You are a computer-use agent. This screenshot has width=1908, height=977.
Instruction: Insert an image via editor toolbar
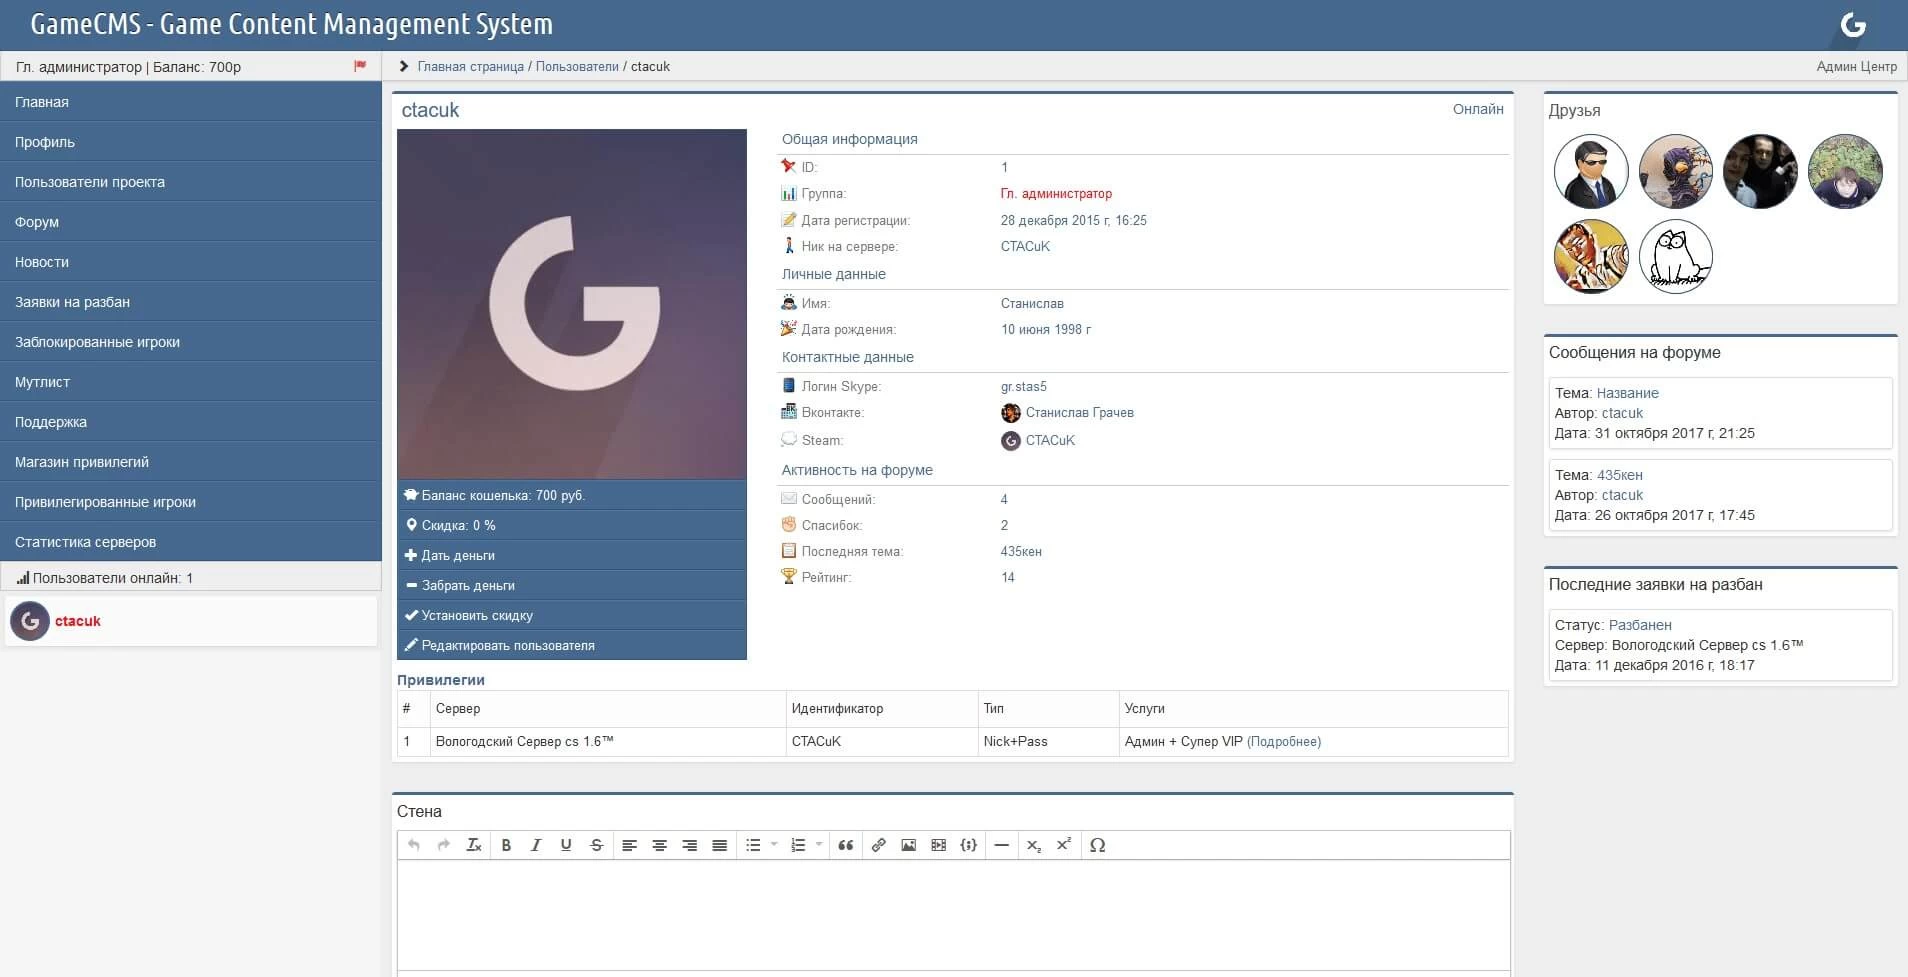[x=908, y=845]
